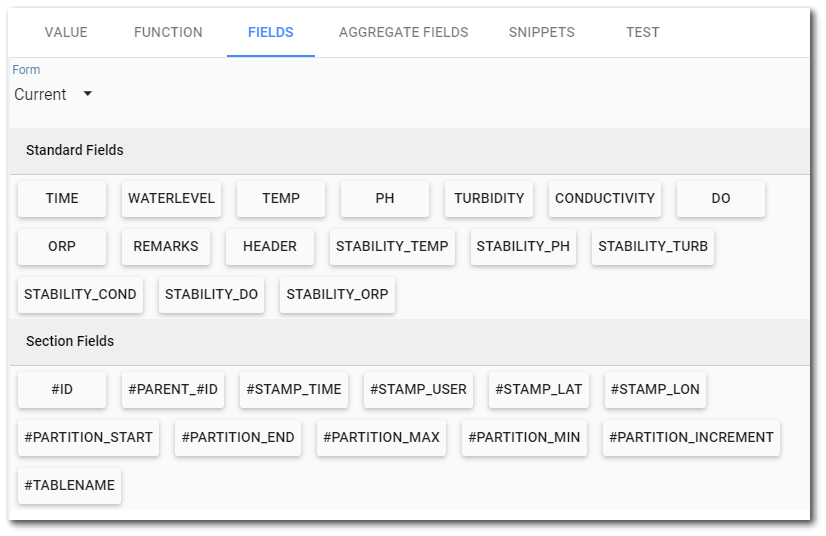Add the TURBIDITY field
826x536 pixels.
[x=489, y=199]
